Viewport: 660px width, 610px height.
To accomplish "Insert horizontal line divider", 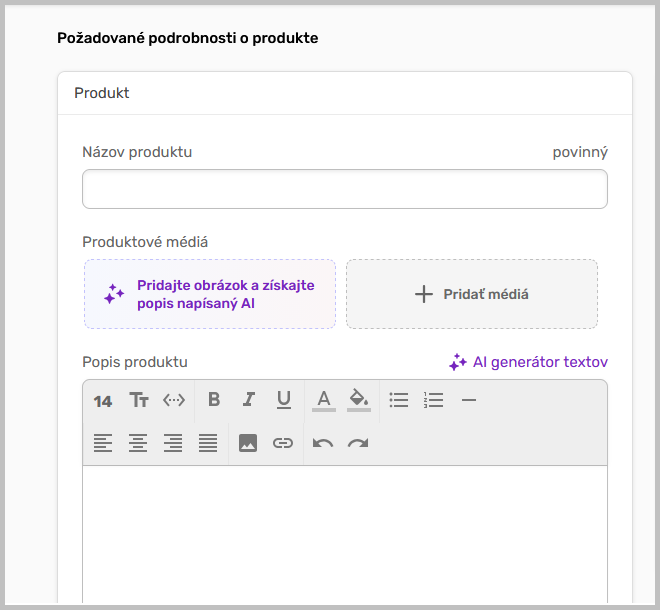I will 469,400.
